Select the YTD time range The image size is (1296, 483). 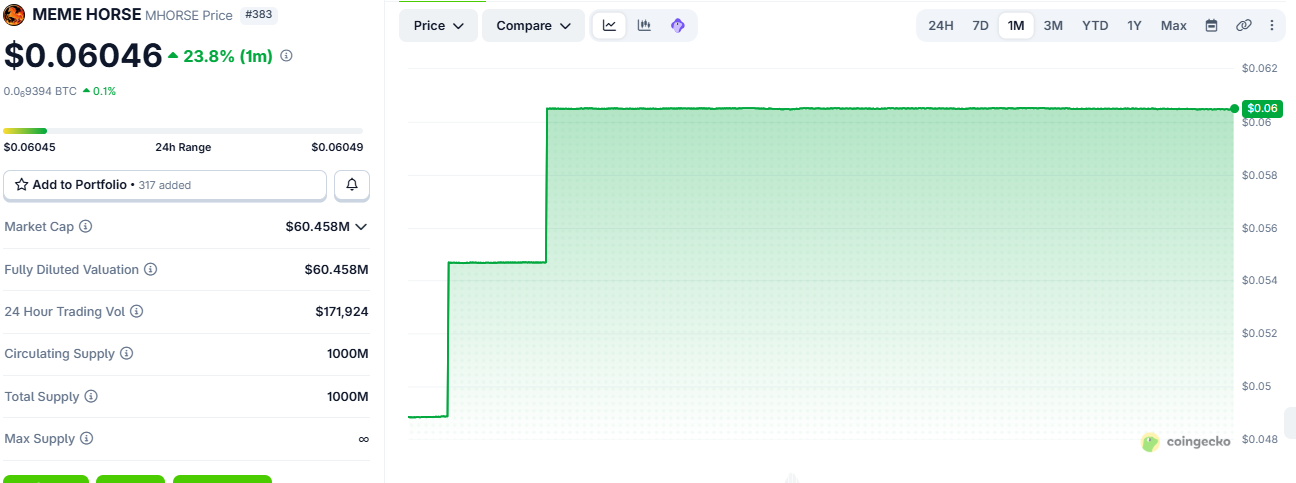pos(1095,25)
